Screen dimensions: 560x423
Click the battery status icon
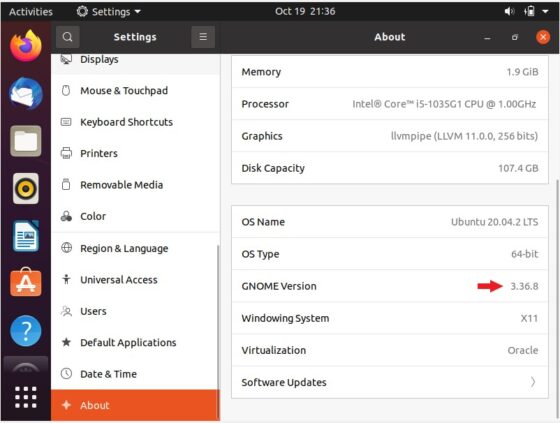pyautogui.click(x=529, y=11)
